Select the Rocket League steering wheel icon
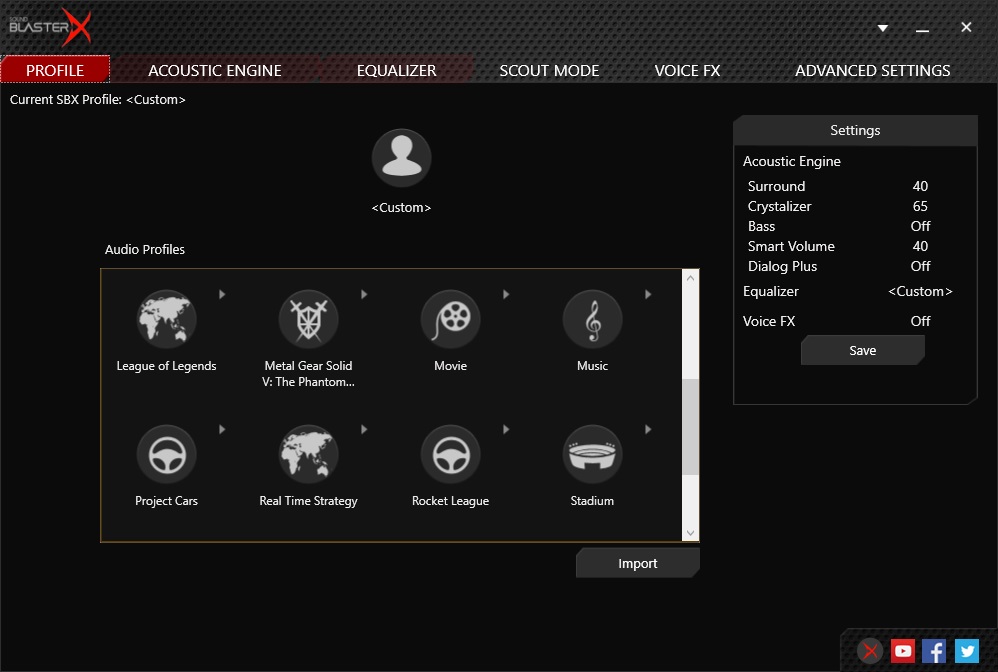Screen dimensions: 998x672 pos(451,454)
